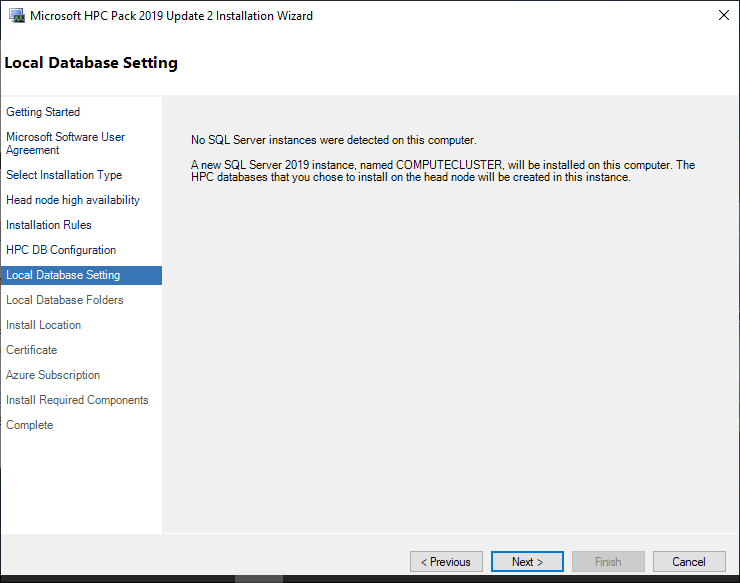This screenshot has width=740, height=583.
Task: Click the COMPUTECLUSTER instance description text
Action: coord(443,171)
